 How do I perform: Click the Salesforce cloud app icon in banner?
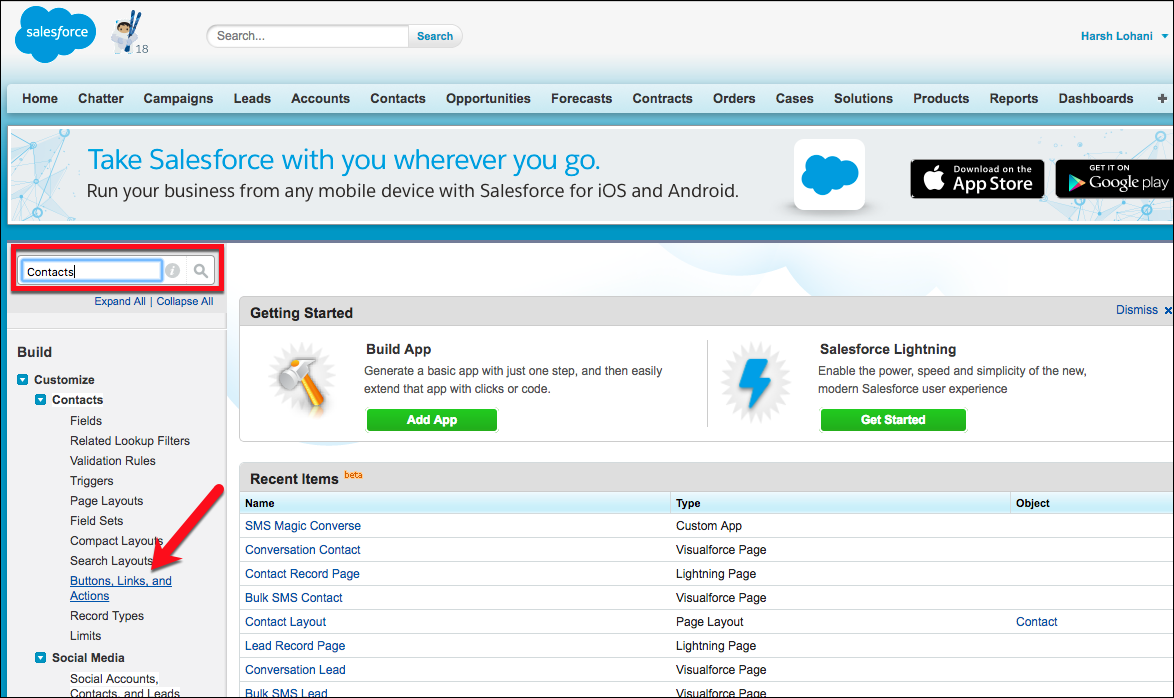click(x=829, y=174)
